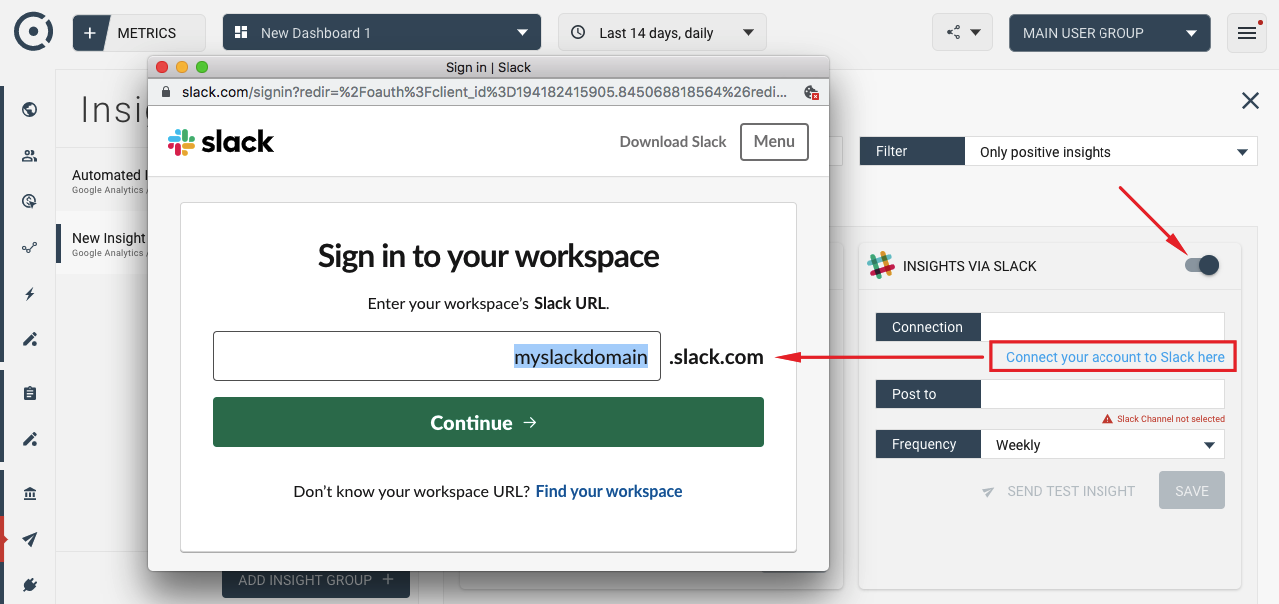Viewport: 1279px width, 604px height.
Task: Select the New Insight group item
Action: (102, 244)
